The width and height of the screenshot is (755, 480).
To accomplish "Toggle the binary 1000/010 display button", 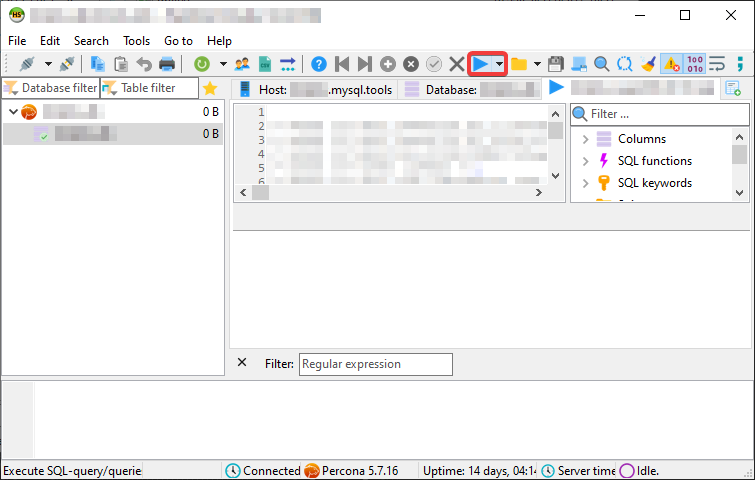I will (695, 64).
